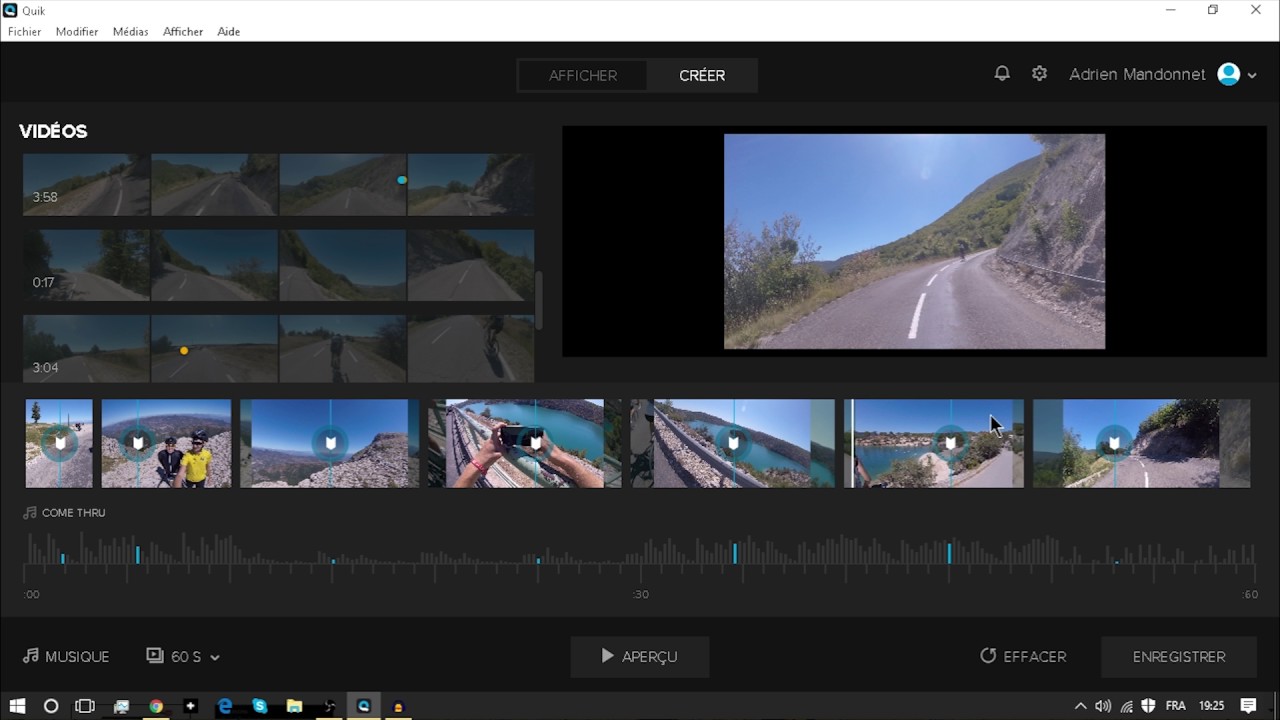Image resolution: width=1280 pixels, height=720 pixels.
Task: Click the Adrien Mandonnet account name
Action: 1137,75
